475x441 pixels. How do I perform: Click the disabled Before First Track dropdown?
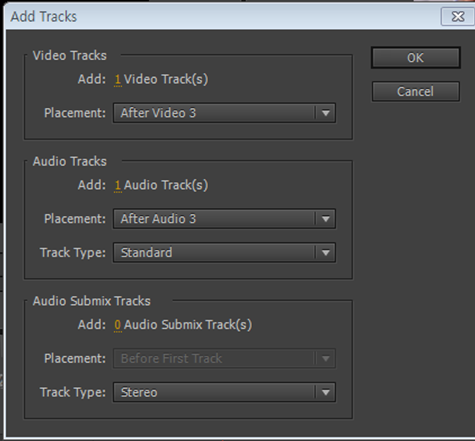pos(224,359)
